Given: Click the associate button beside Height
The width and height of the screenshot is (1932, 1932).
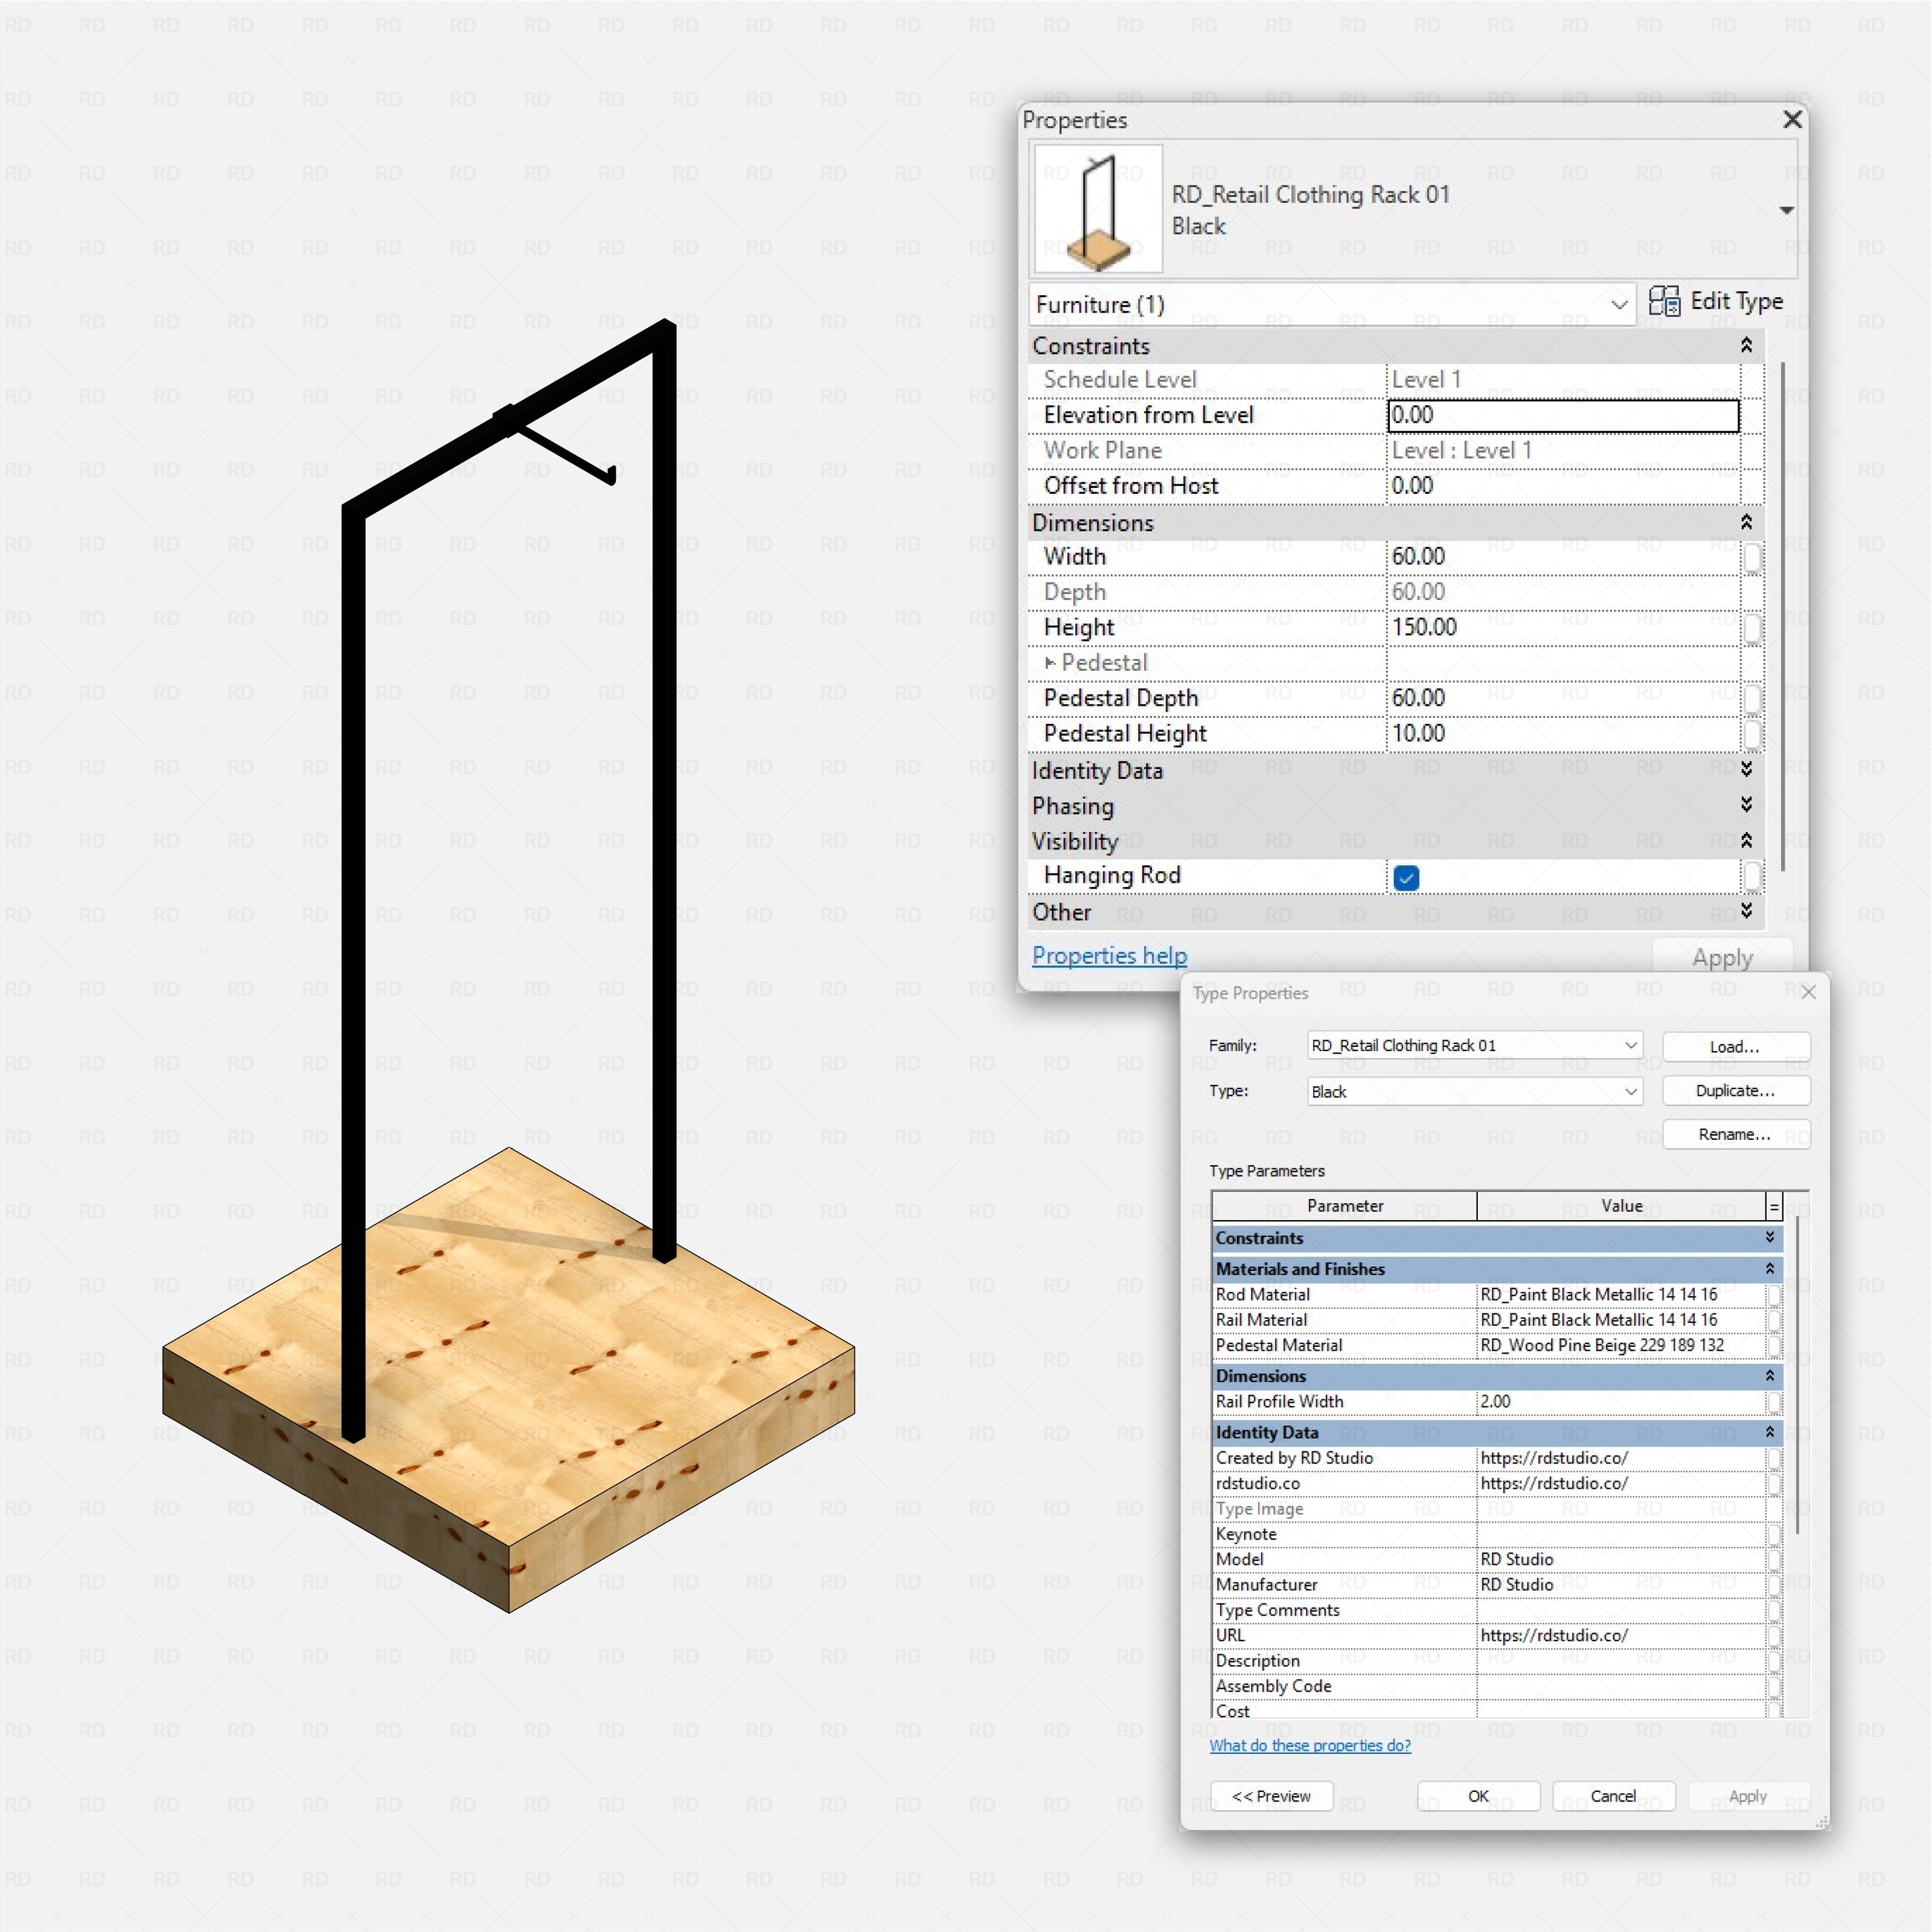Looking at the screenshot, I should (1752, 629).
